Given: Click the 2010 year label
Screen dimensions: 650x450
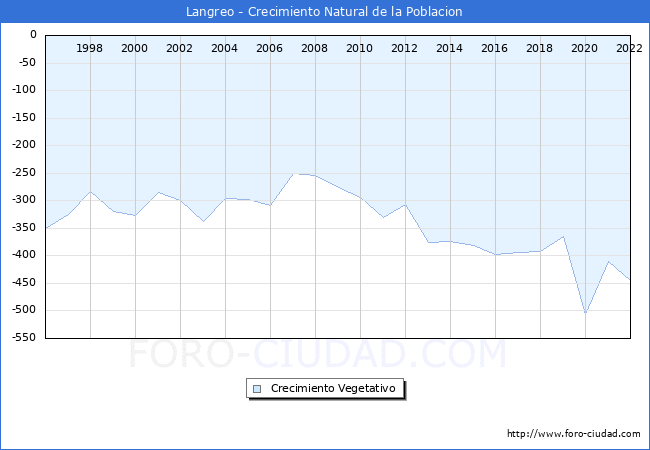Looking at the screenshot, I should coord(359,48).
